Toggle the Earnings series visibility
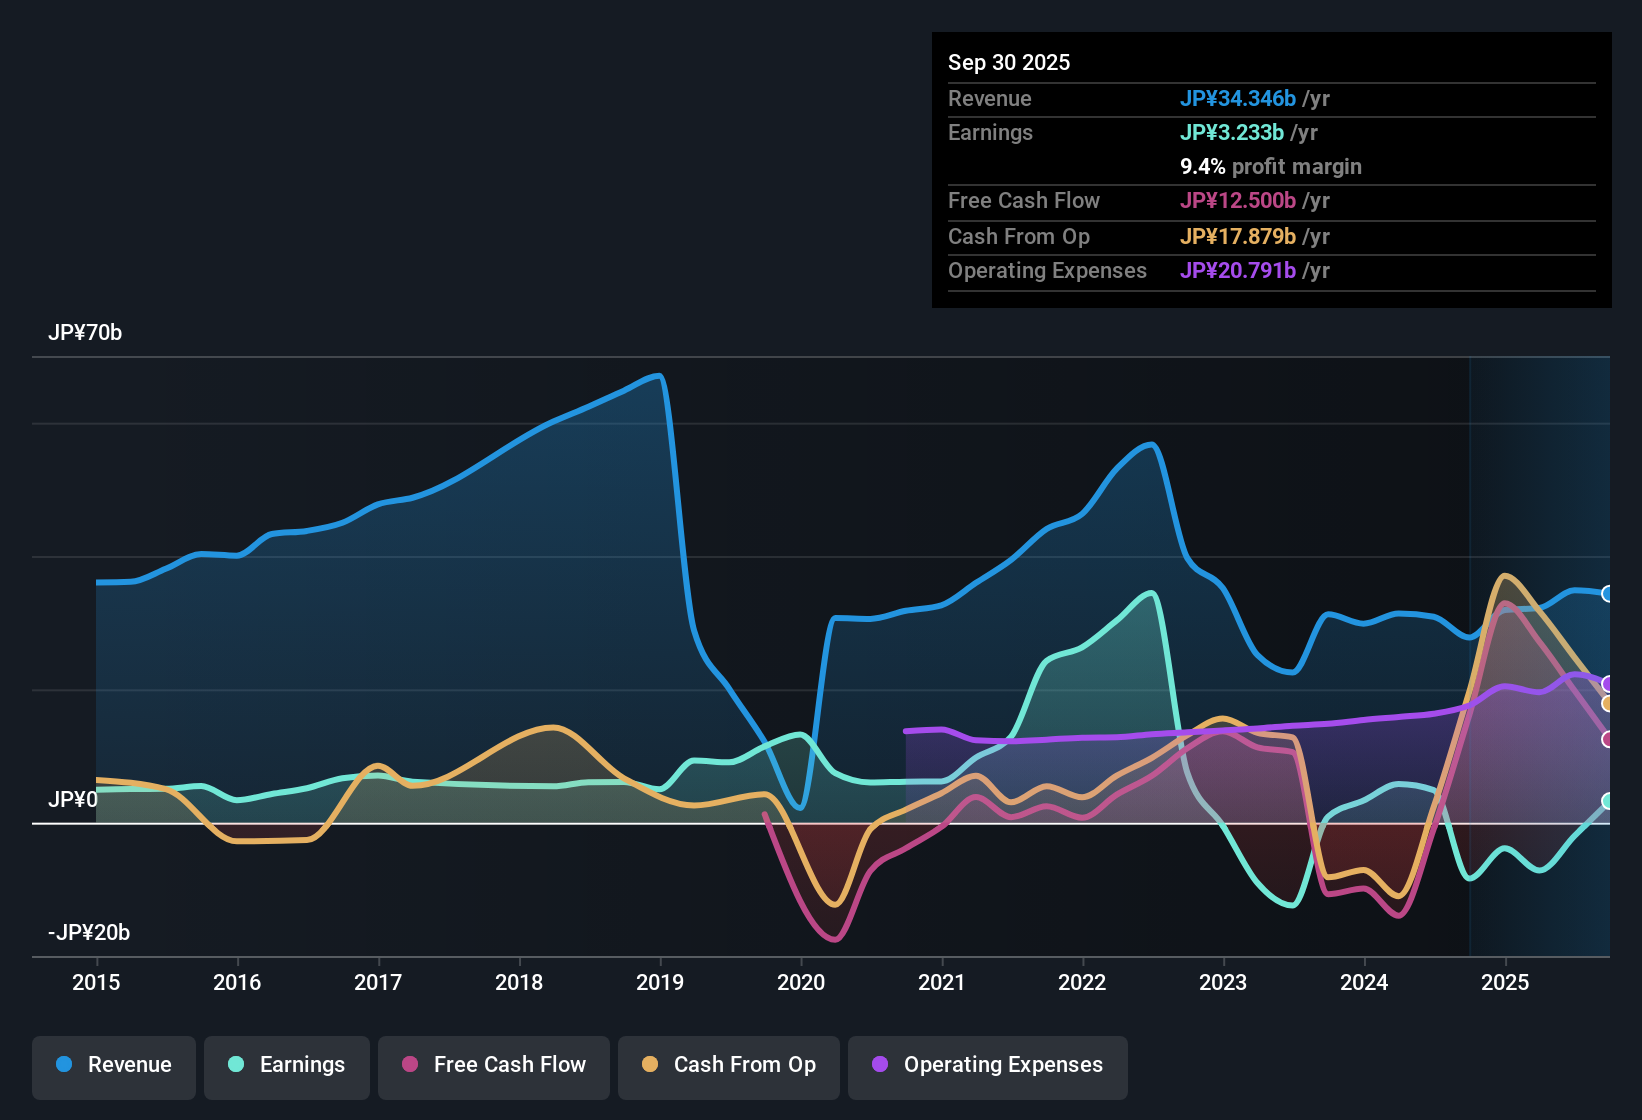This screenshot has height=1120, width=1642. click(x=287, y=1065)
